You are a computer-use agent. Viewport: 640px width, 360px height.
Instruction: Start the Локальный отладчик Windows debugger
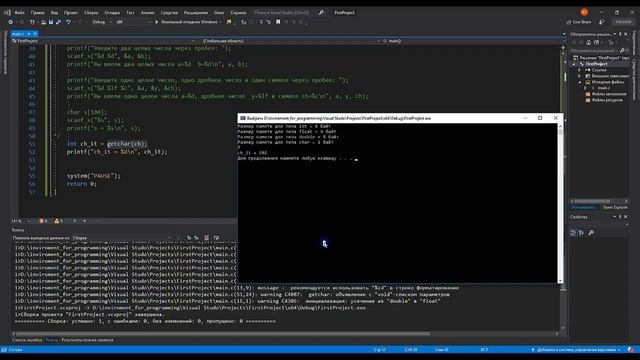coord(188,22)
